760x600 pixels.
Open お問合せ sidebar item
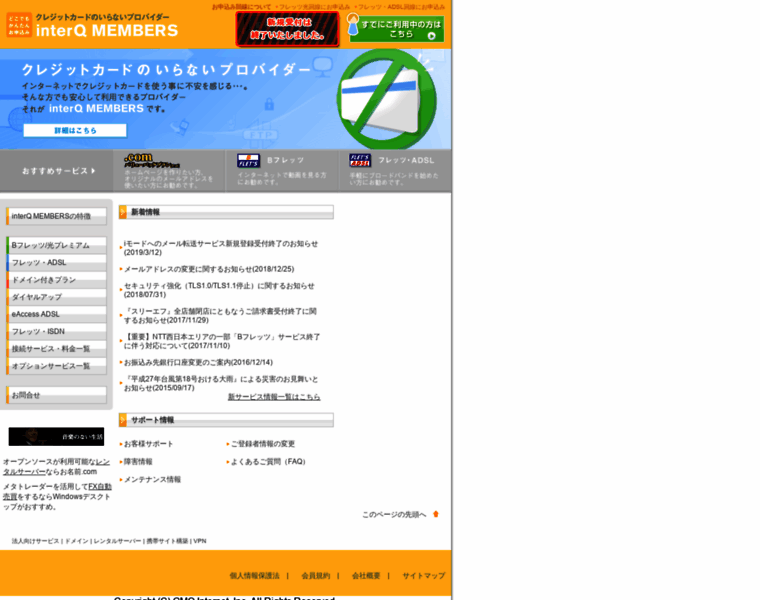coord(56,395)
